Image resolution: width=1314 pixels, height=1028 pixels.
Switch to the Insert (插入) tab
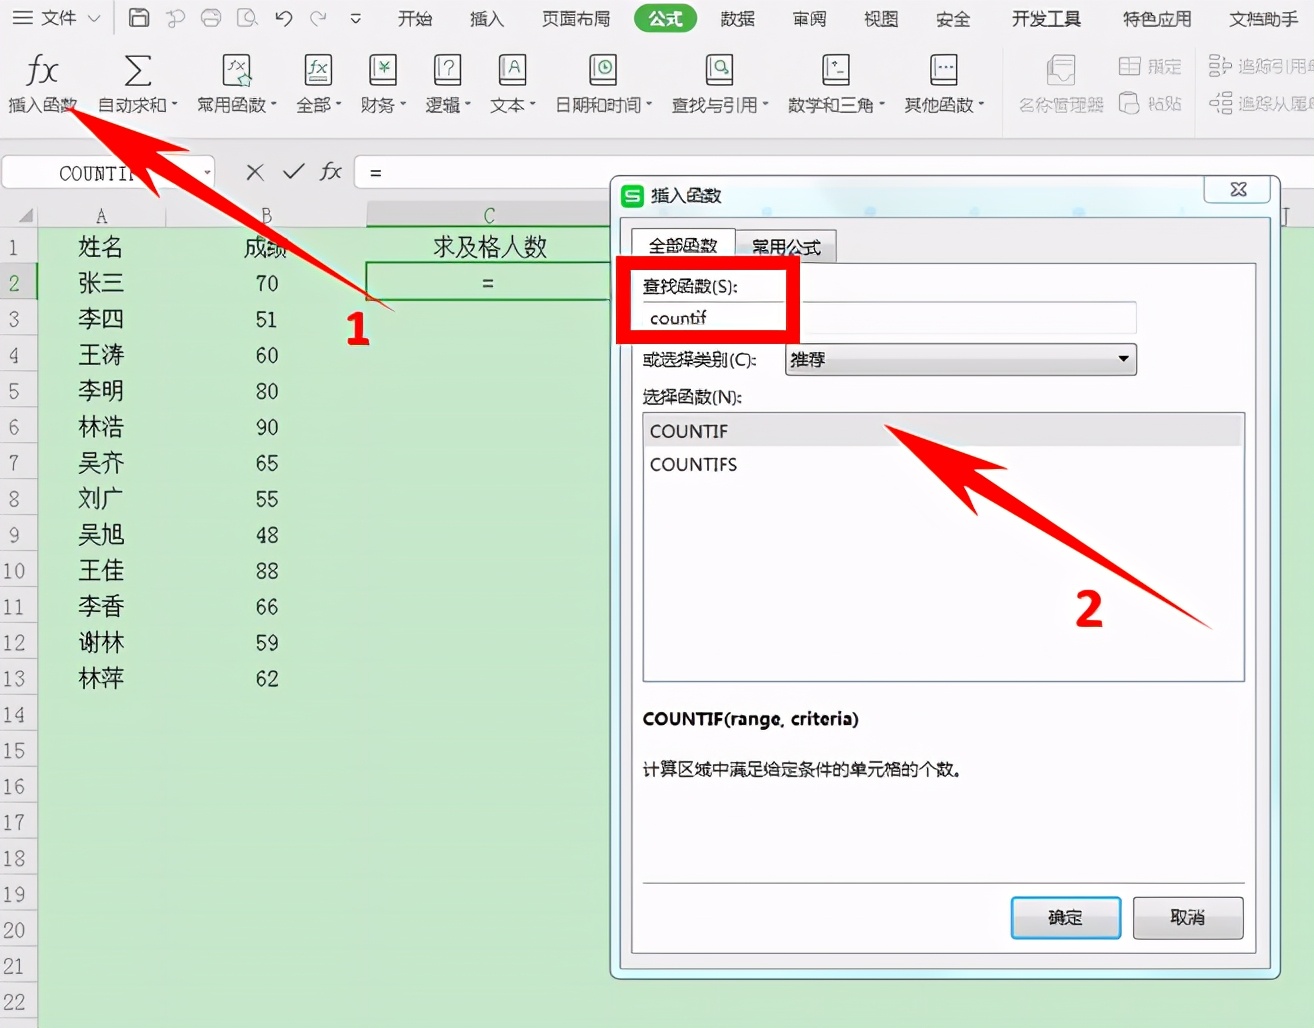point(487,18)
